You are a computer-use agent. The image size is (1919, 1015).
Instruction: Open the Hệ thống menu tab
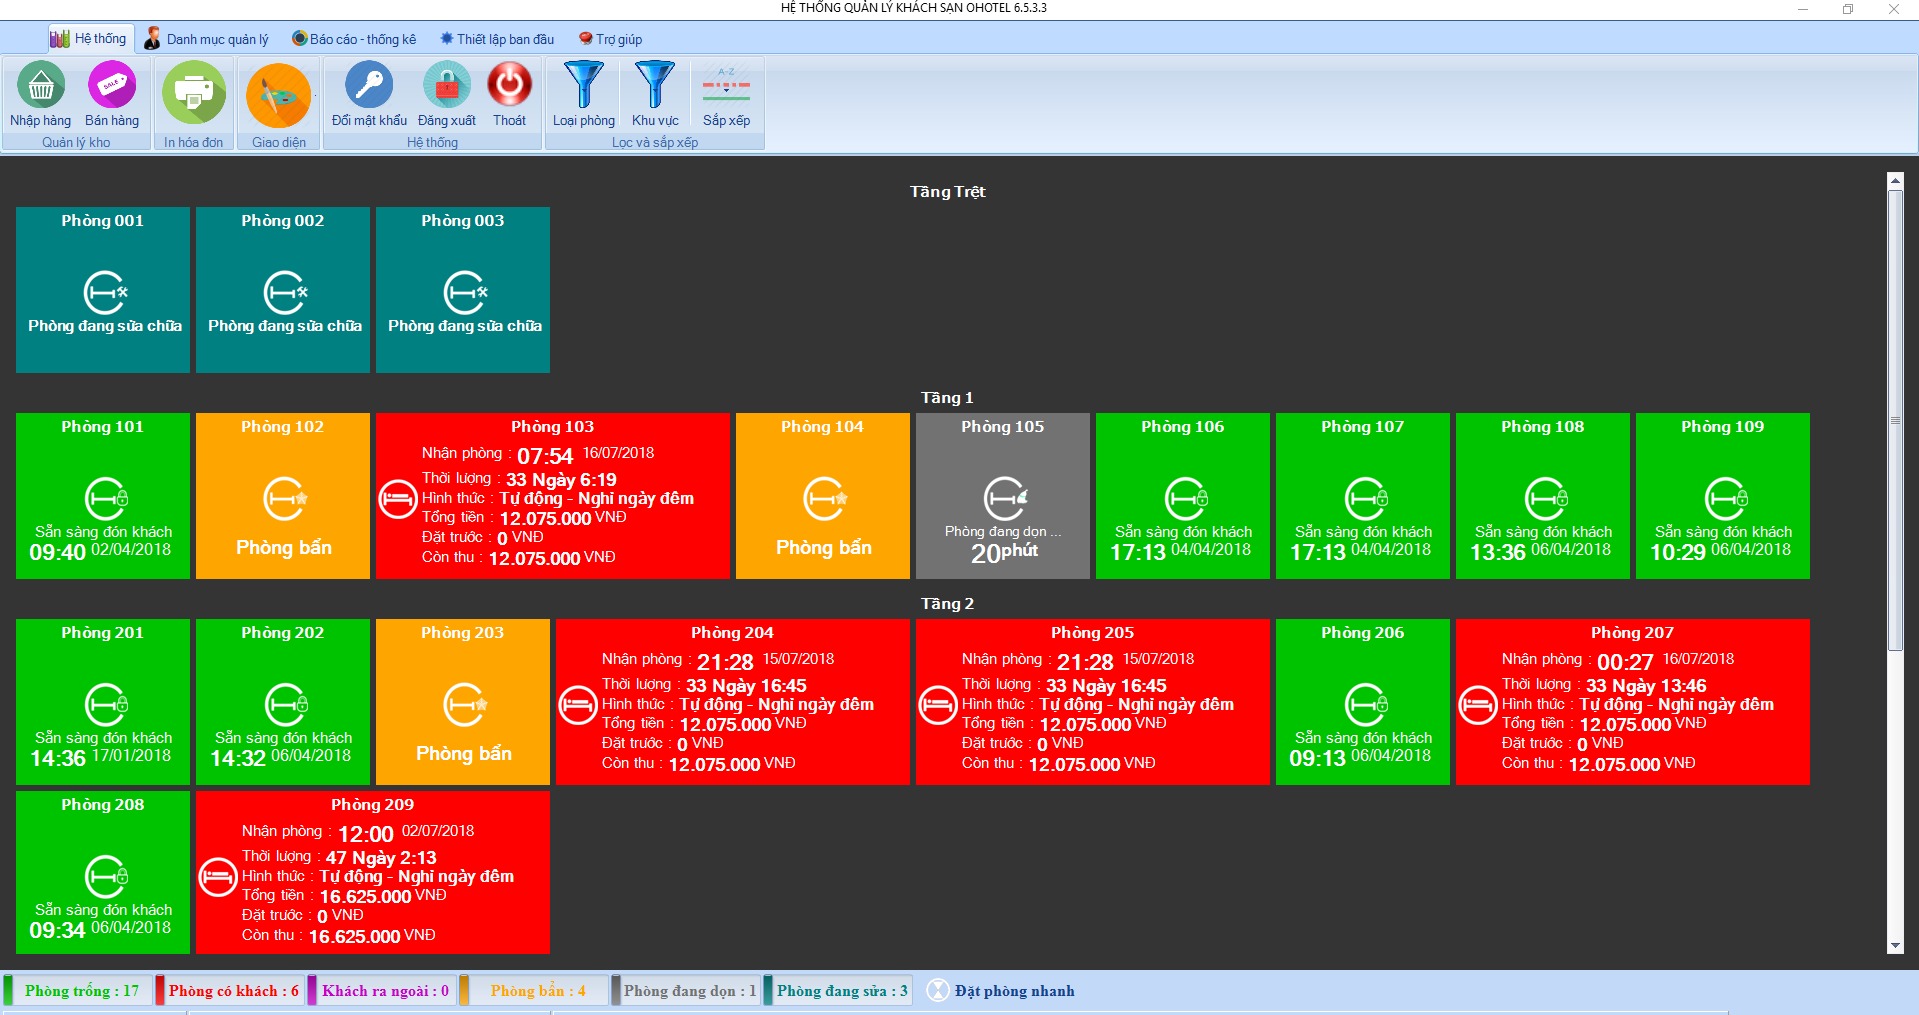click(88, 39)
